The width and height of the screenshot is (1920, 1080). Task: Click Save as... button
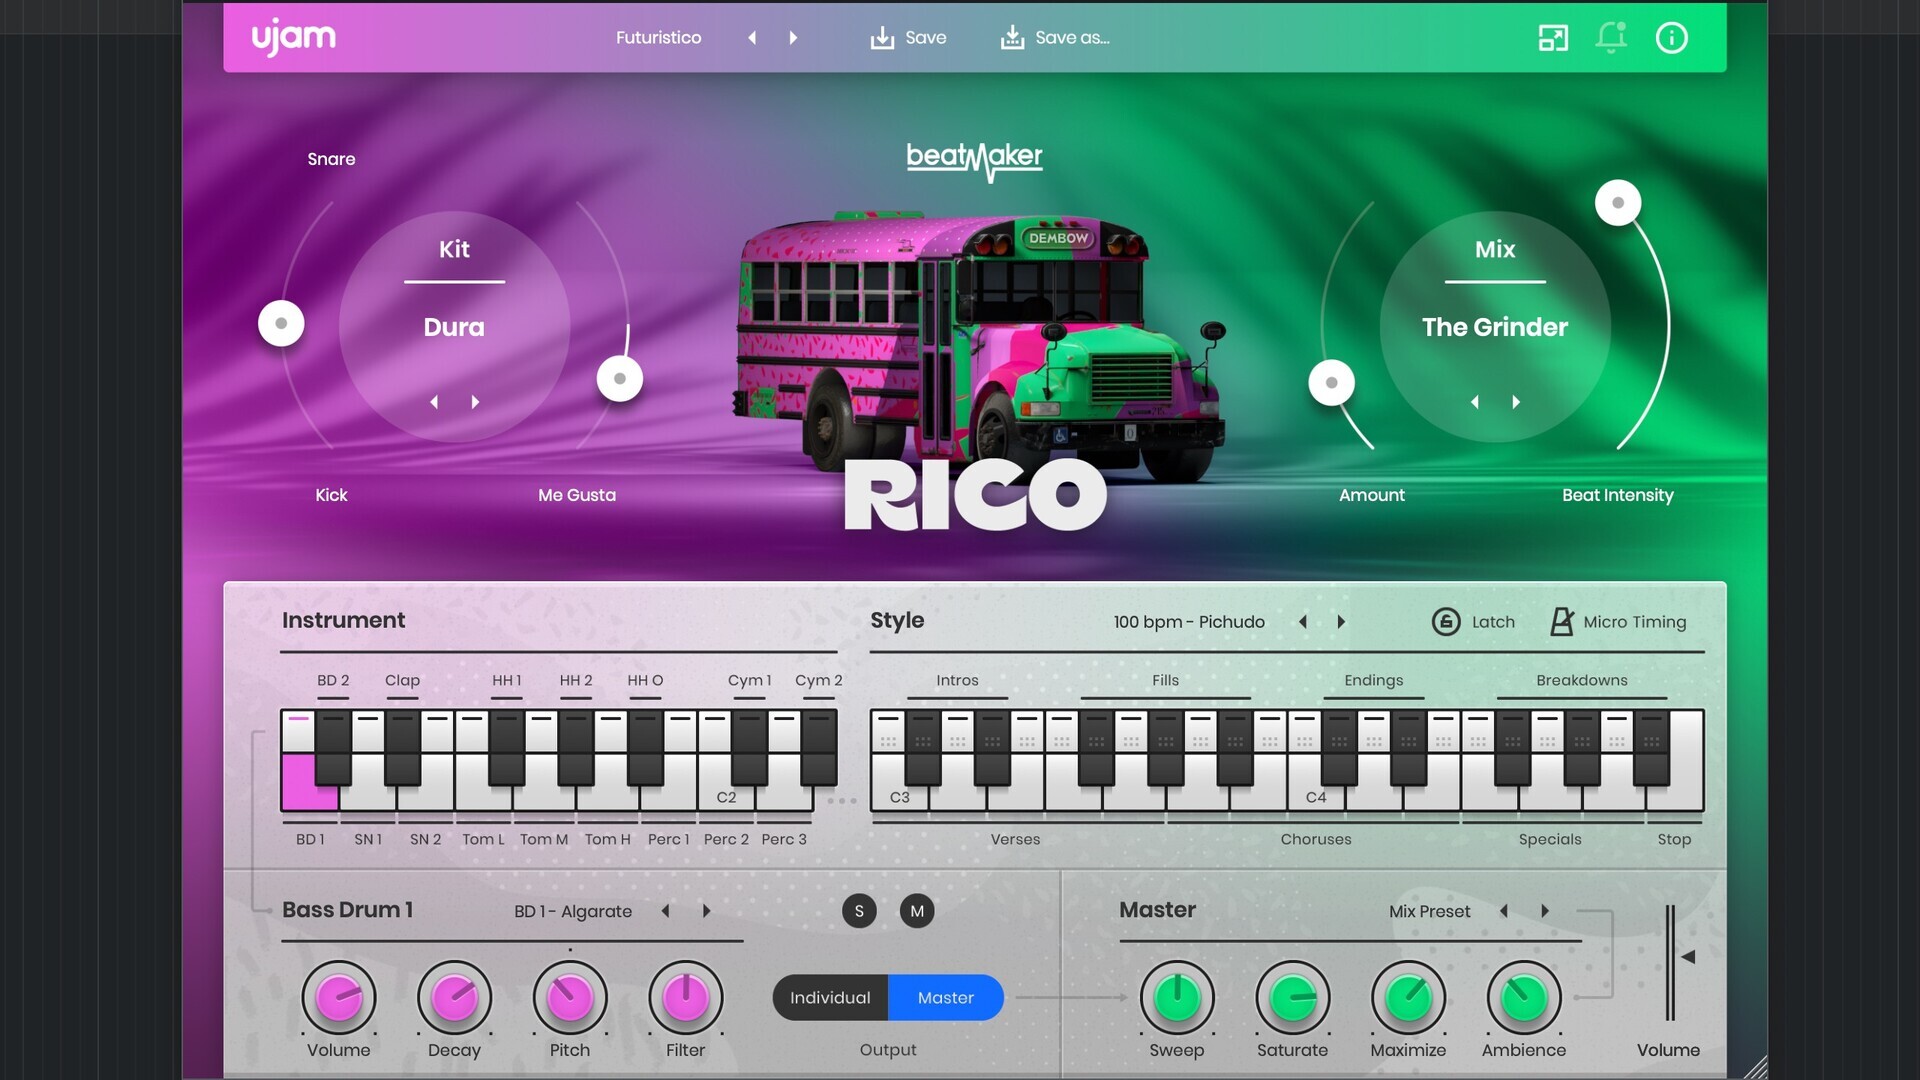[1055, 38]
